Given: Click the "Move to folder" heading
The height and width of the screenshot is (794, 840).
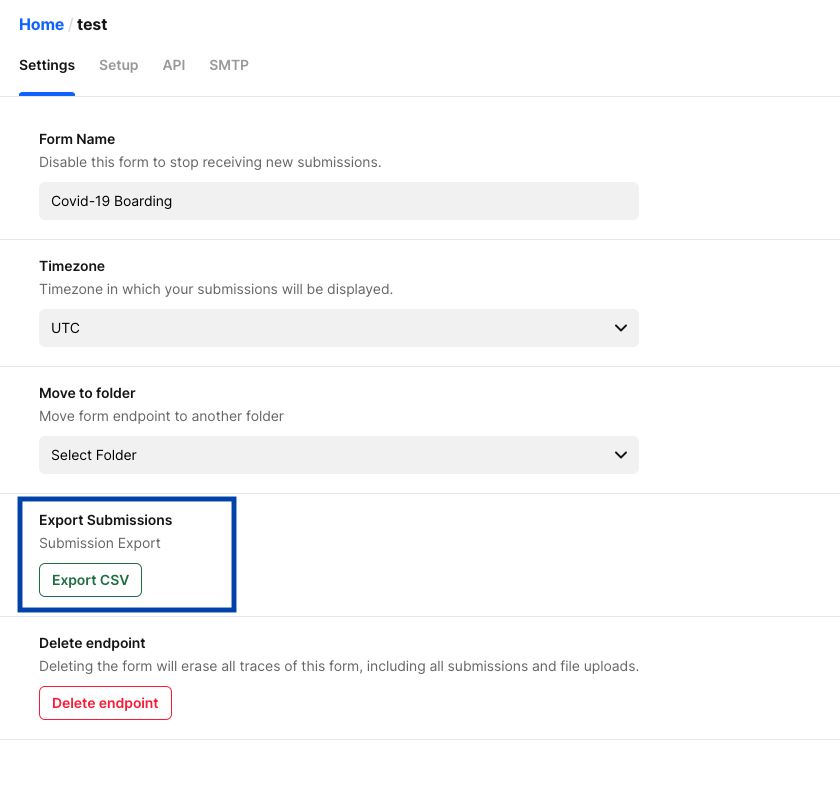Looking at the screenshot, I should [x=87, y=393].
